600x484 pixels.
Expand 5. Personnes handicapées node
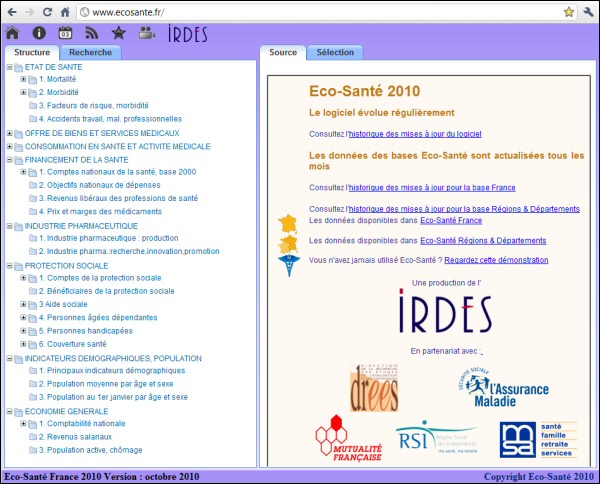23,331
